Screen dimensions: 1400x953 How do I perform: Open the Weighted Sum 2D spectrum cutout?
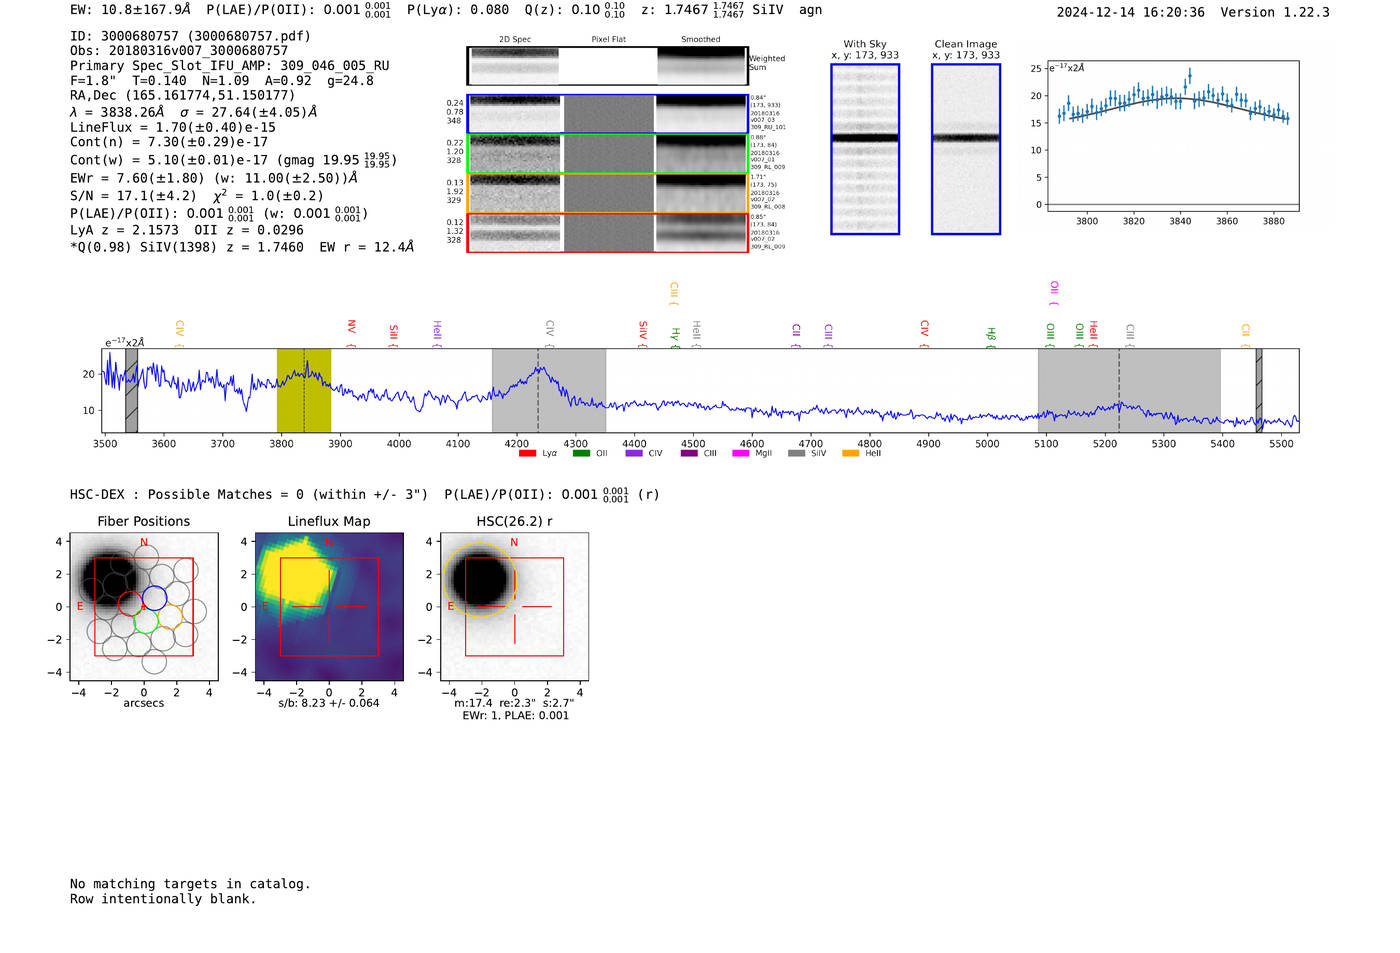pos(607,66)
